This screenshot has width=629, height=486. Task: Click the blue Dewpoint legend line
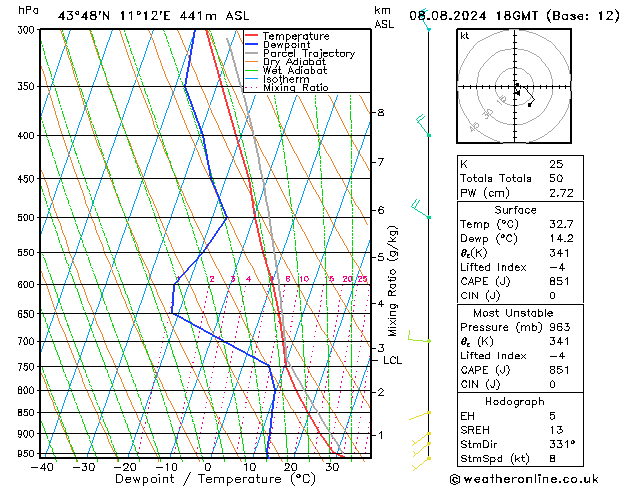[251, 44]
